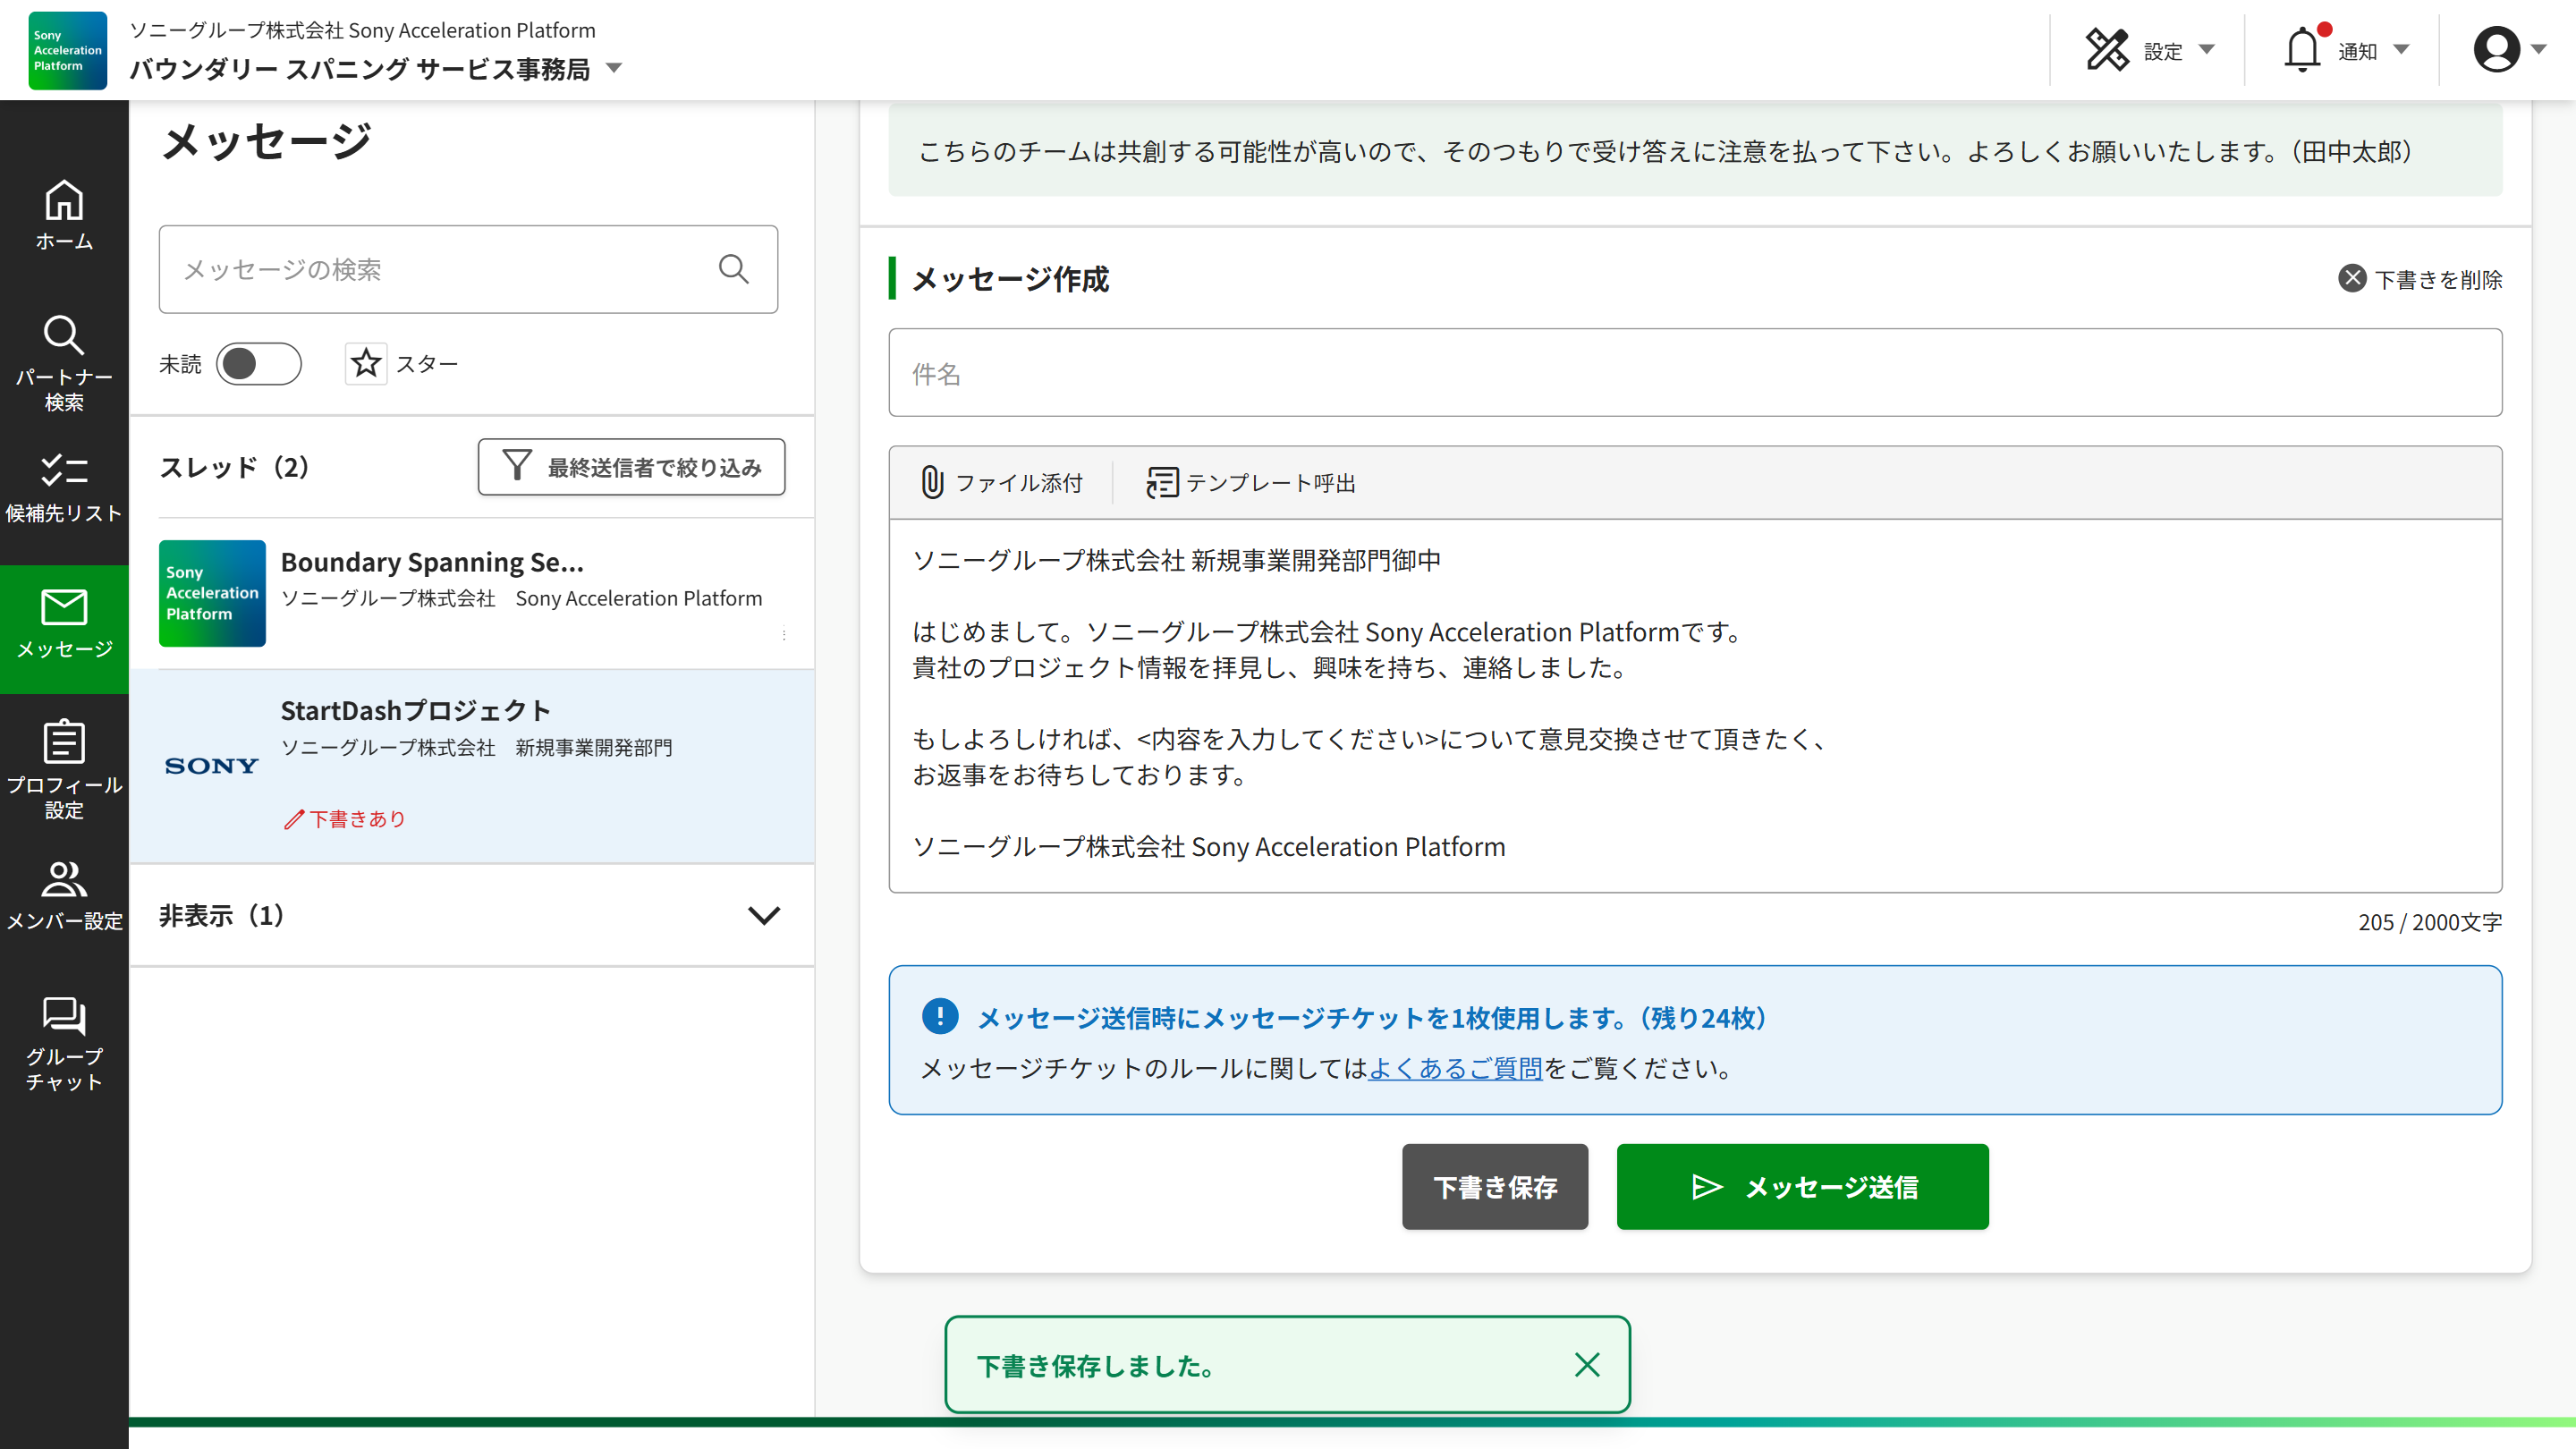Click the paperclip file attach (ファイル添付) icon
This screenshot has width=2576, height=1449.
pyautogui.click(x=932, y=483)
